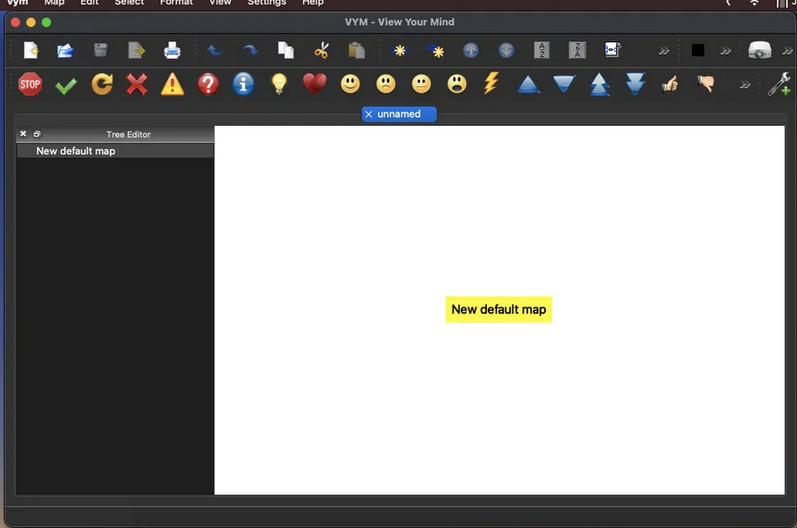Open the Select menu
This screenshot has height=528, width=797.
pos(129,3)
